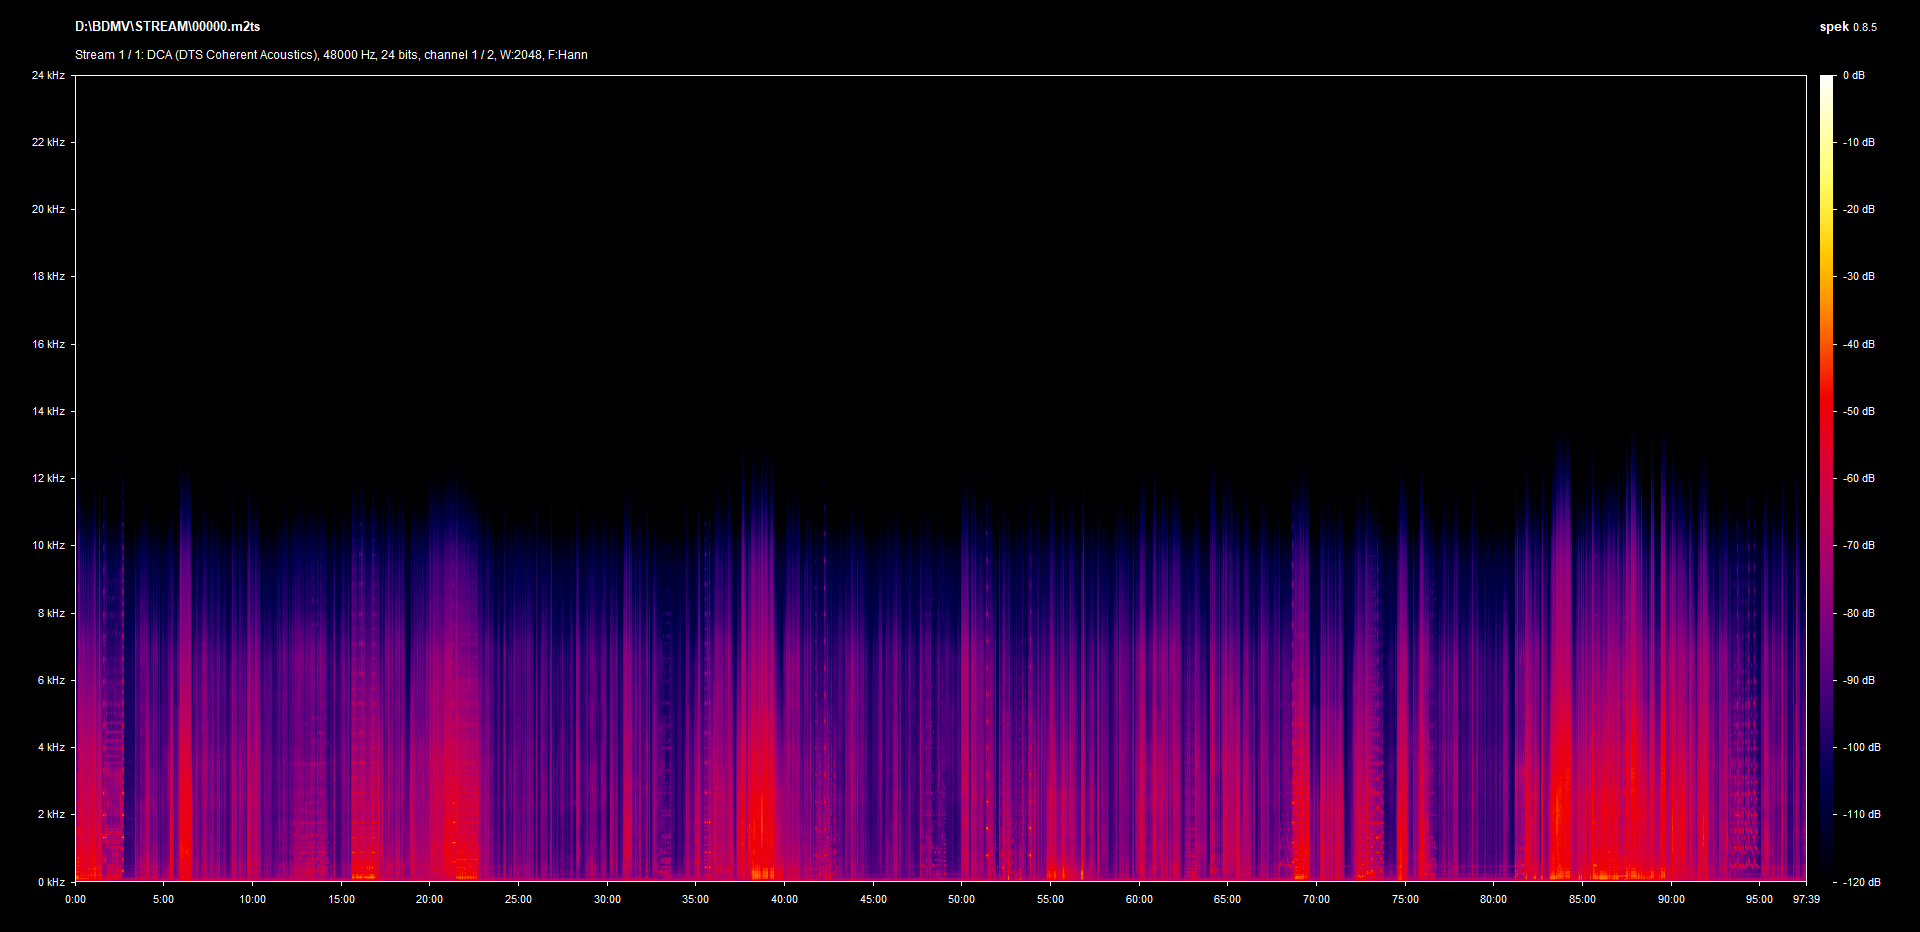The height and width of the screenshot is (932, 1920).
Task: Select the 25:00 time axis marker
Action: (518, 899)
